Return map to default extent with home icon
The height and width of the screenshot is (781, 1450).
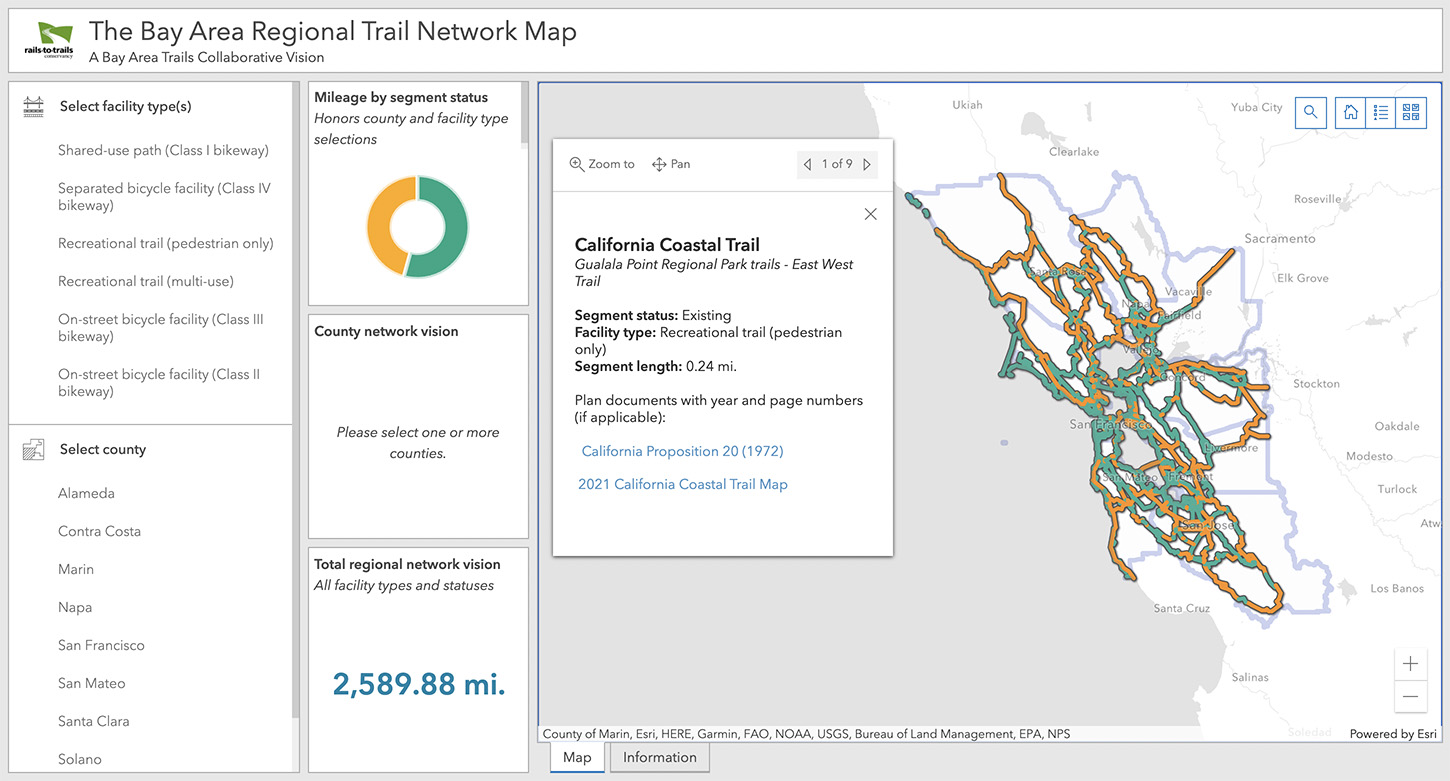point(1349,112)
